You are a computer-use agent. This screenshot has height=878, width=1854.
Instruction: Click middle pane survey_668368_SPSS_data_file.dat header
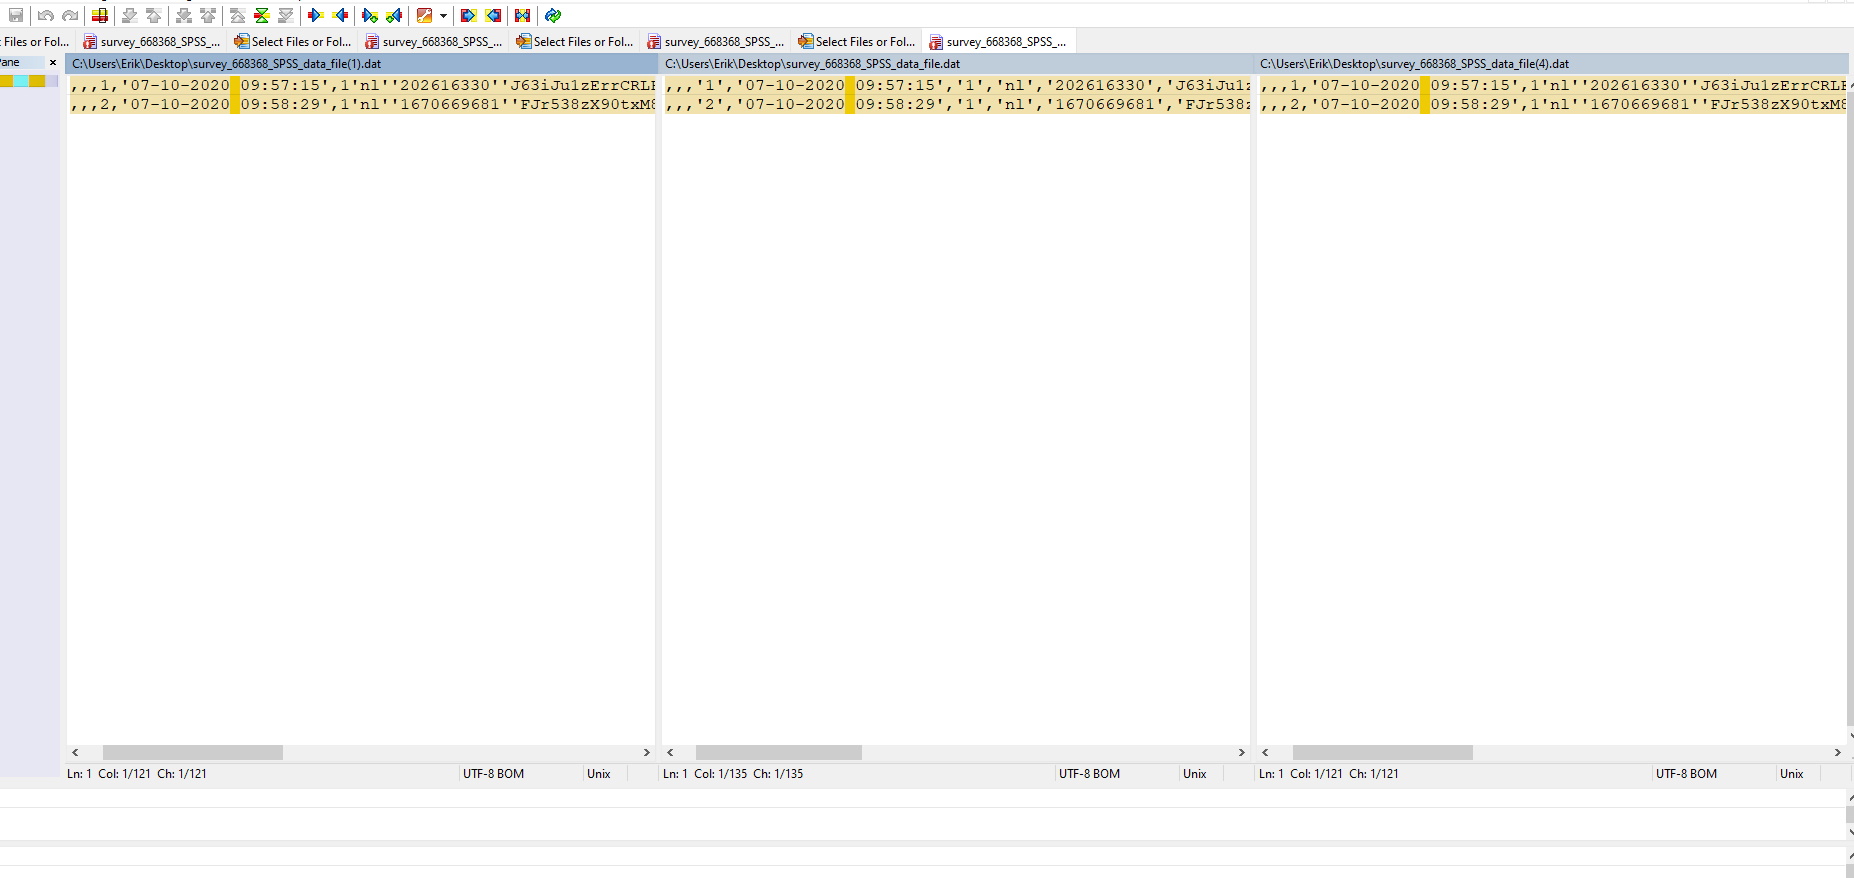(x=812, y=63)
